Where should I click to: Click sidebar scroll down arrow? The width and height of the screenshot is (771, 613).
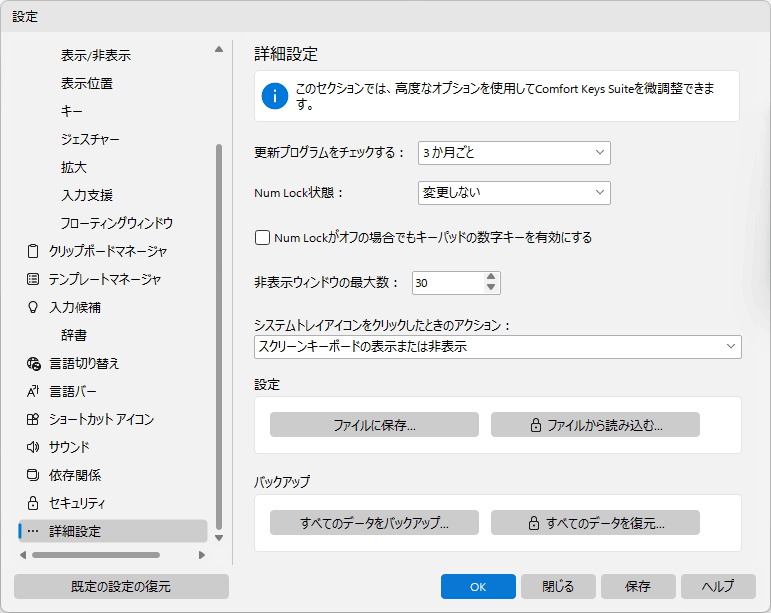tap(219, 538)
